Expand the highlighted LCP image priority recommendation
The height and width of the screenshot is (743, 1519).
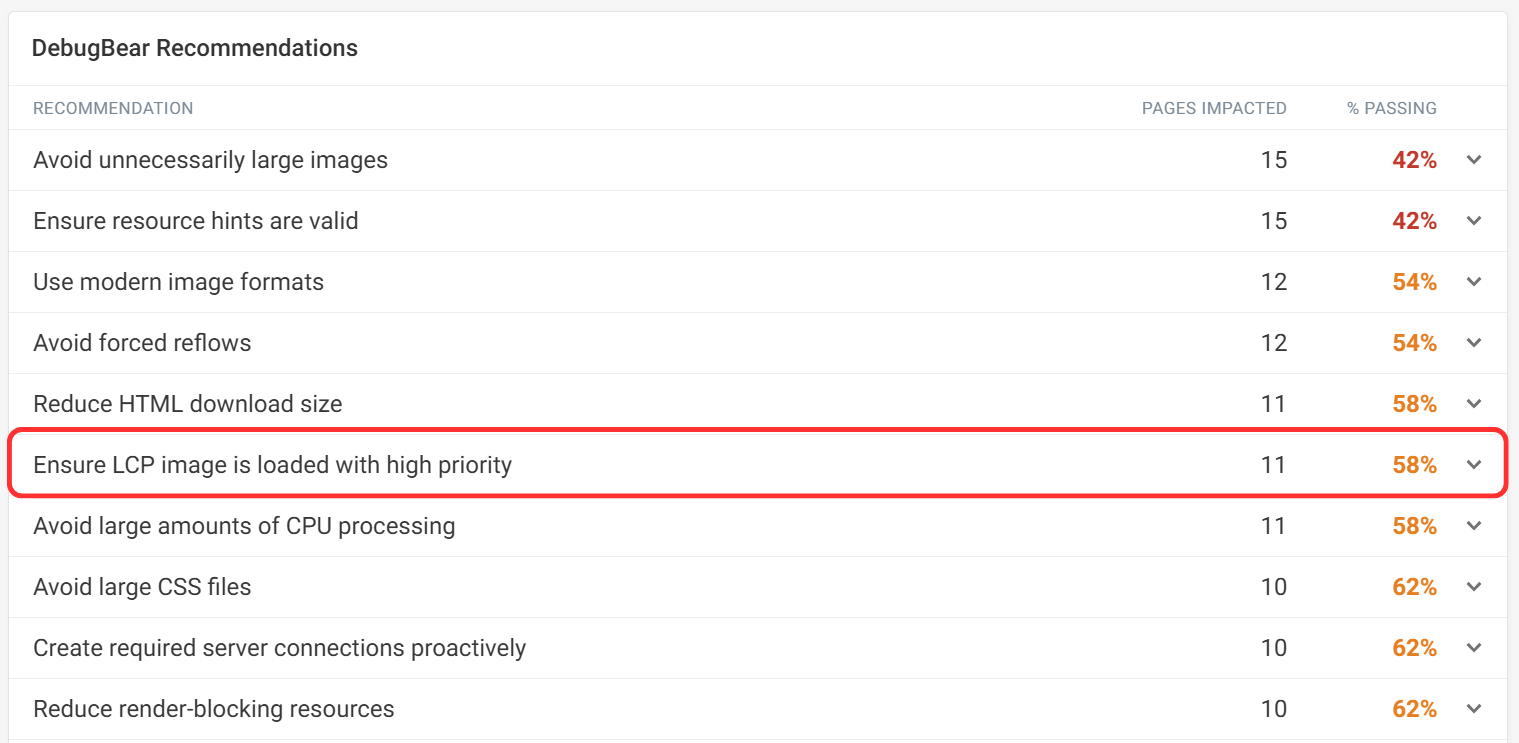[x=1473, y=464]
